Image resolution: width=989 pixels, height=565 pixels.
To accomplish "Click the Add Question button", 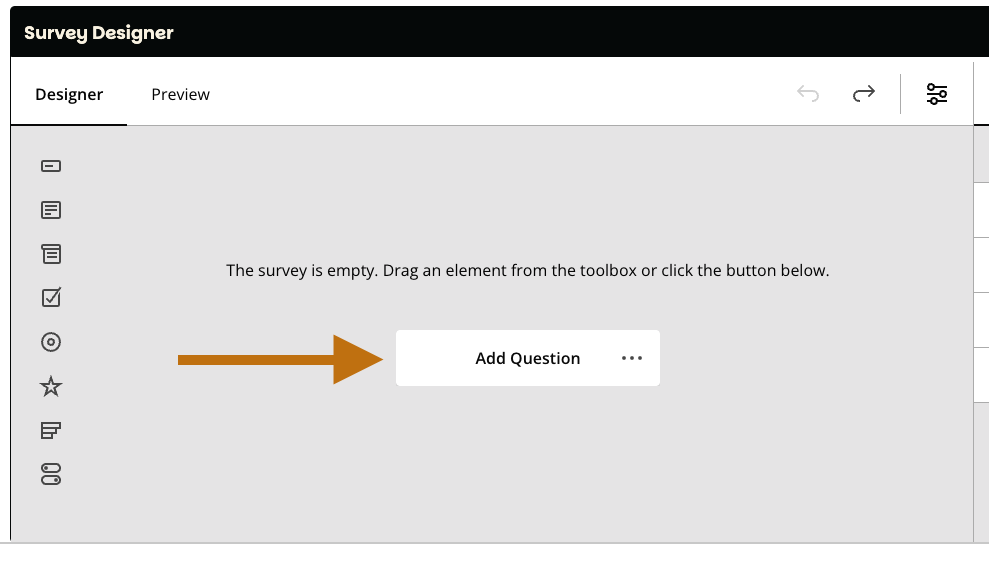I will coord(527,358).
